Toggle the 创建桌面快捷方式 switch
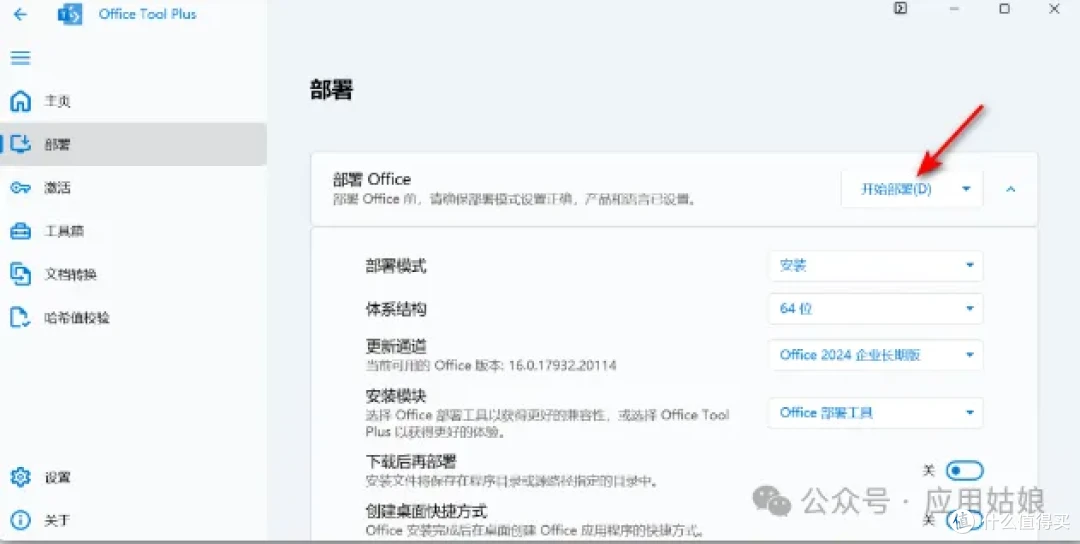Screen dimensions: 1080x544 964,520
